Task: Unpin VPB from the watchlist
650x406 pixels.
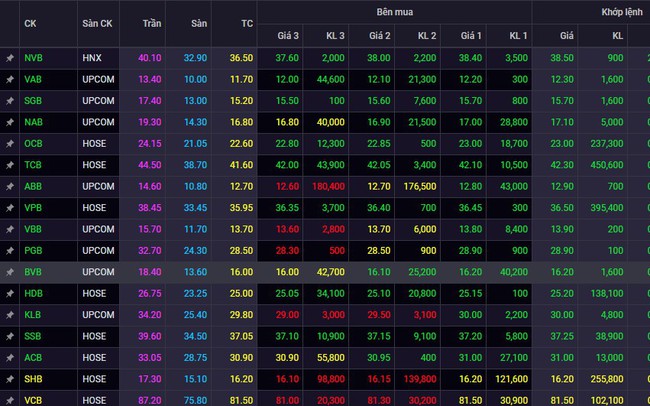Action: click(10, 208)
